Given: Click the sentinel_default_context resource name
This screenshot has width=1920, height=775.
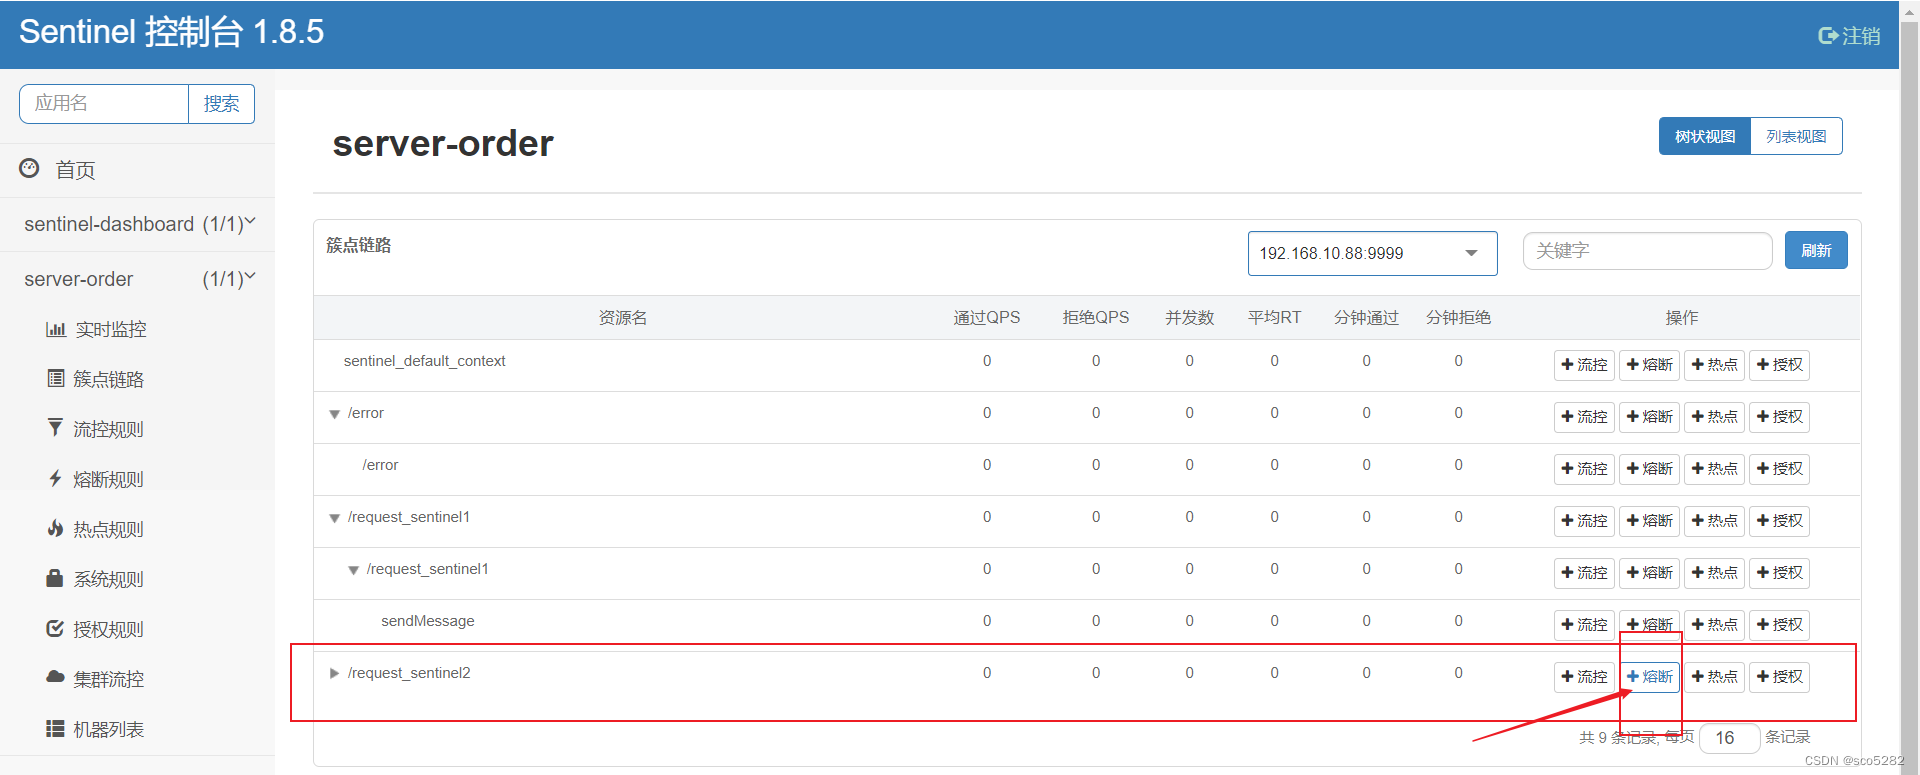Looking at the screenshot, I should point(424,361).
